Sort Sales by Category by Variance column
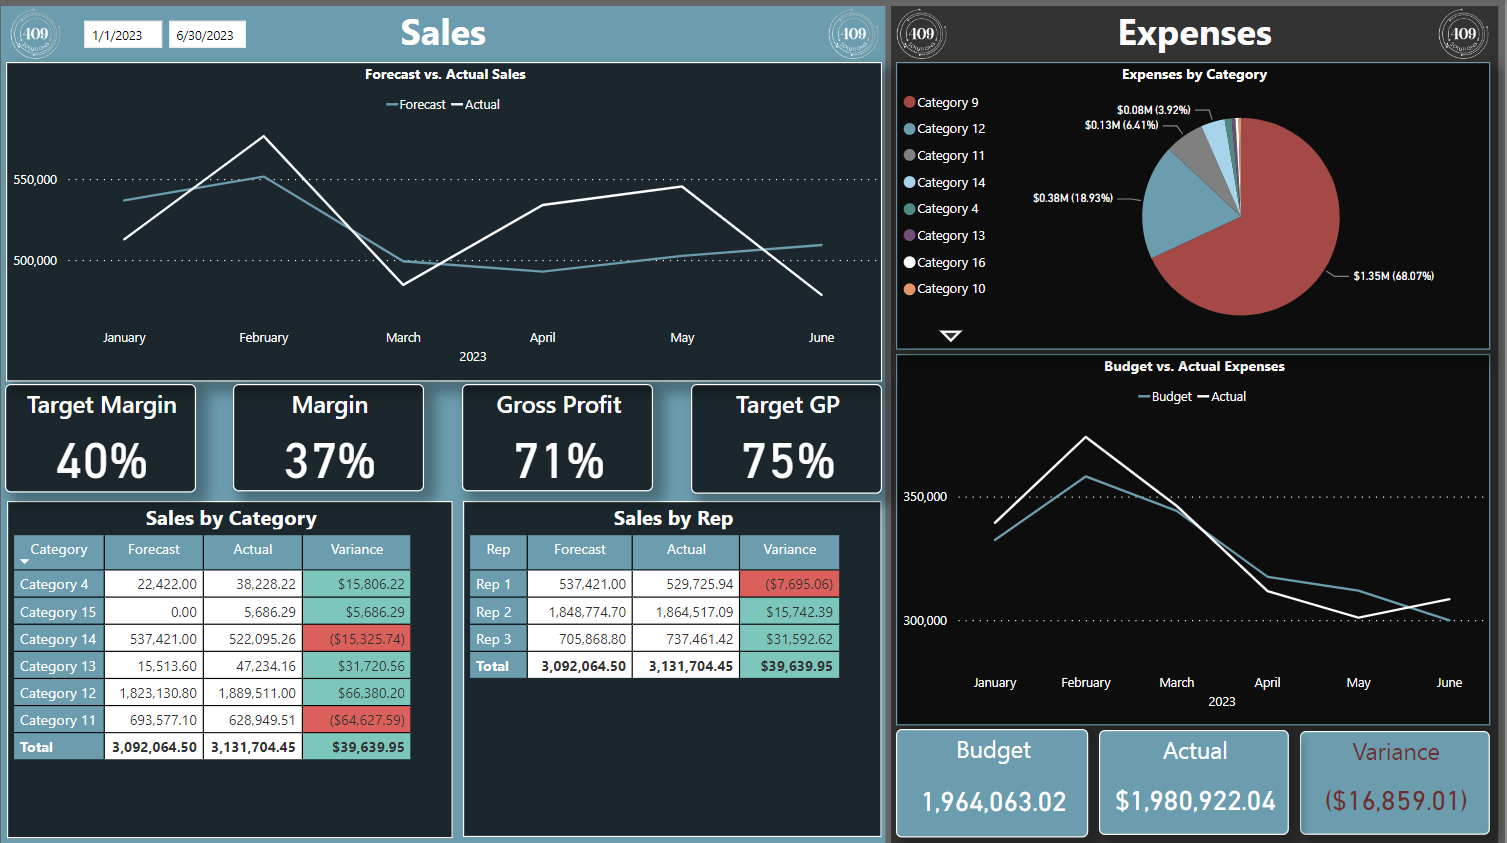 (357, 551)
